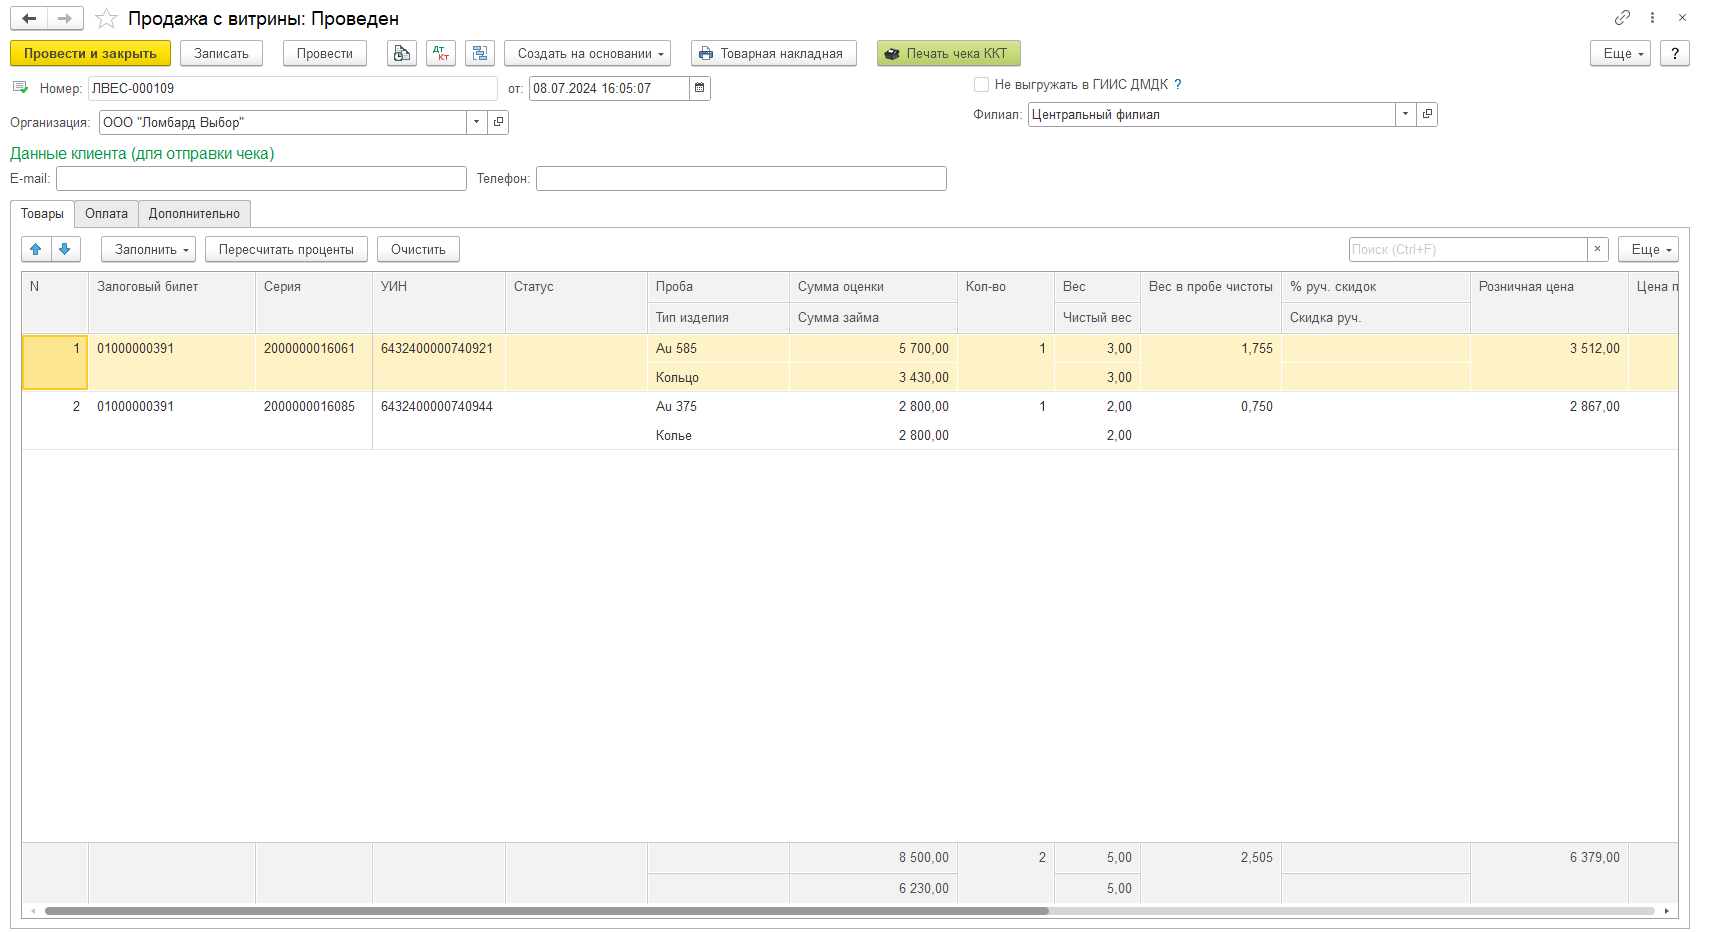Click the horizontal table scrollbar
The height and width of the screenshot is (932, 1709).
pos(546,911)
